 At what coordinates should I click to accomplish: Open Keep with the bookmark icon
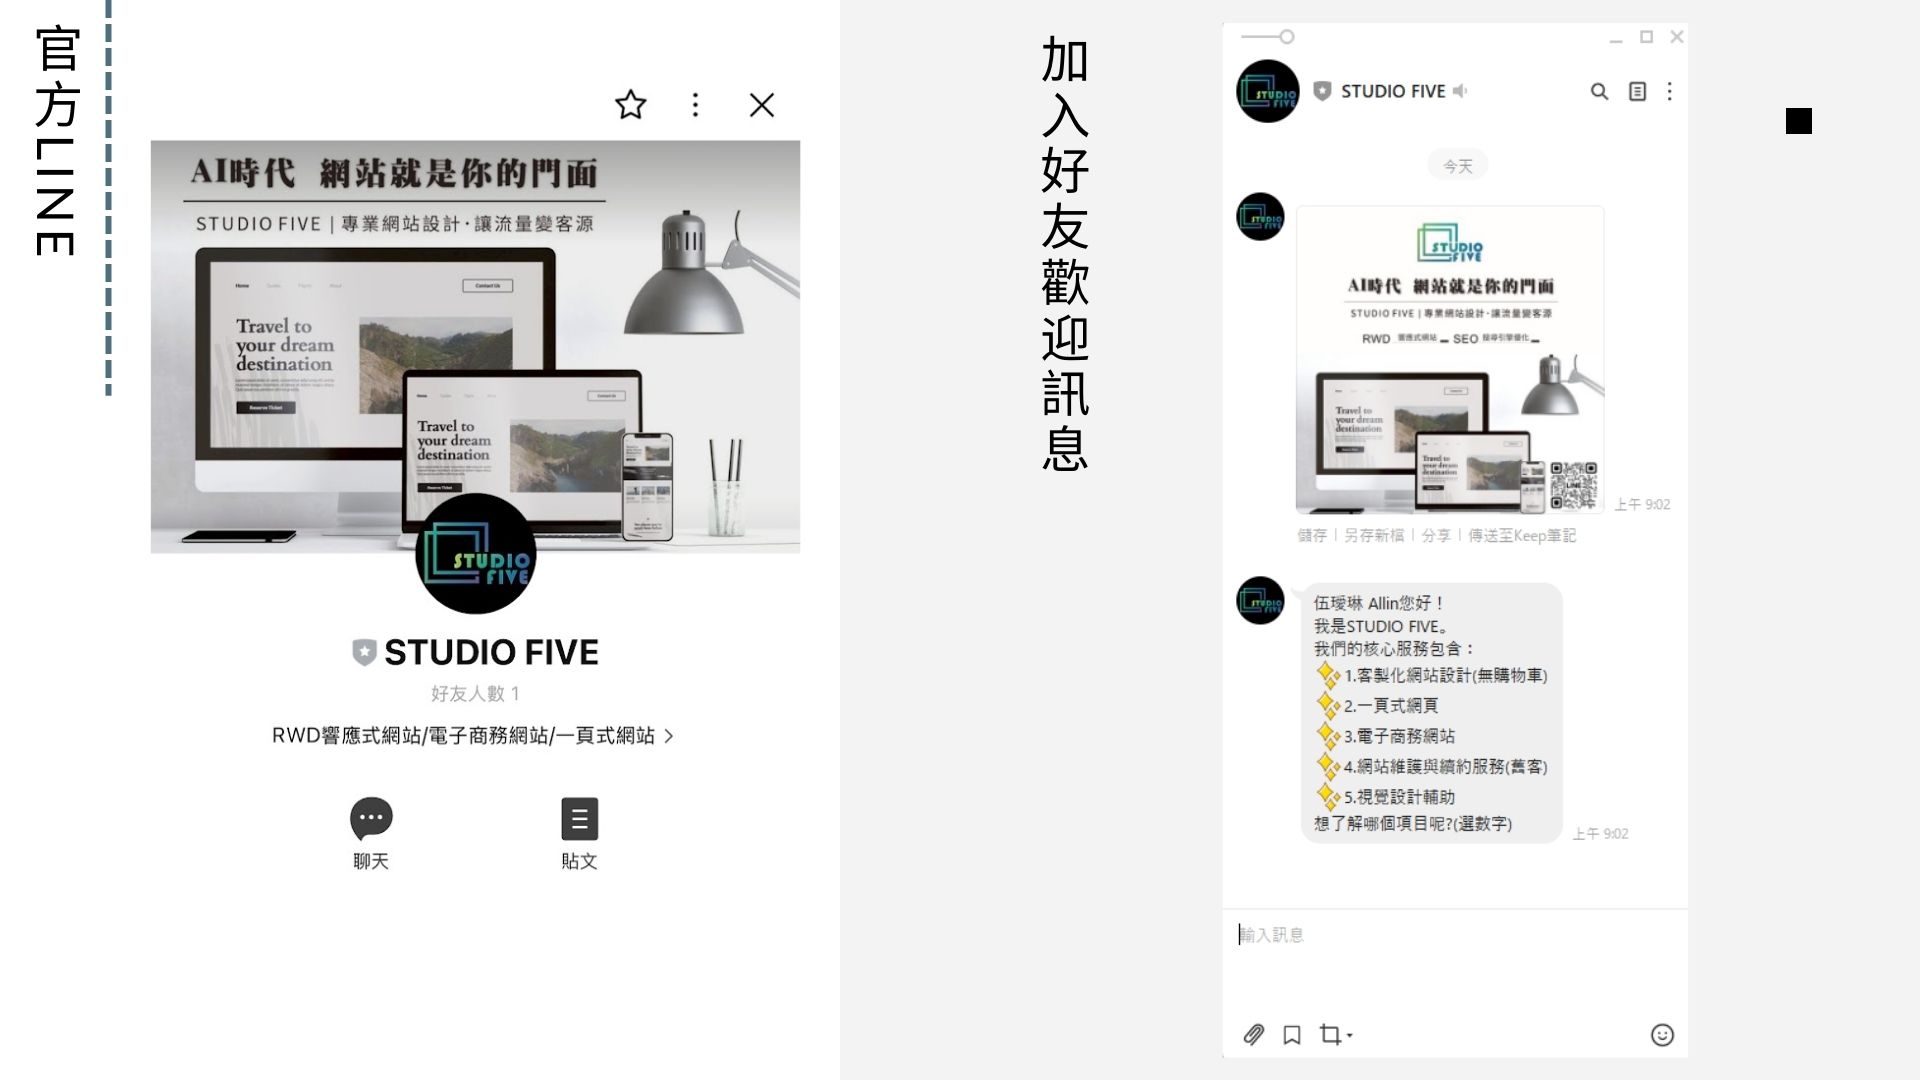point(1292,1034)
